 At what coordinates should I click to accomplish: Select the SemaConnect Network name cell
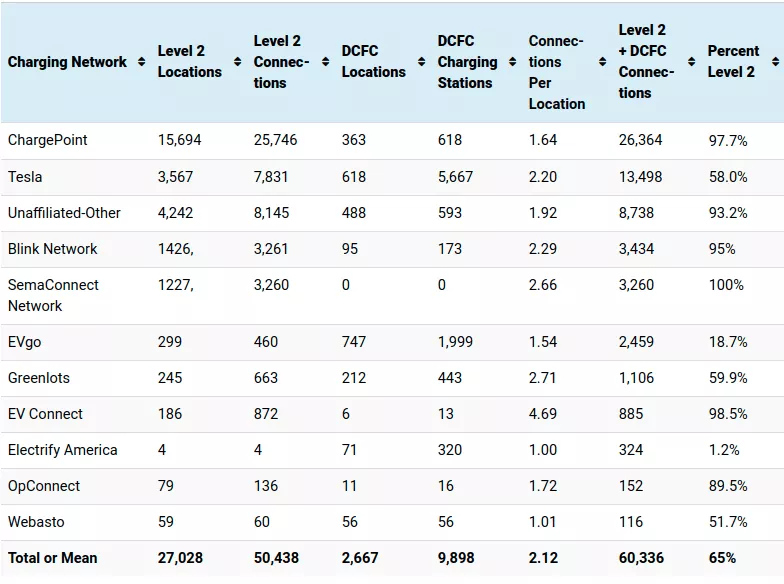(54, 295)
